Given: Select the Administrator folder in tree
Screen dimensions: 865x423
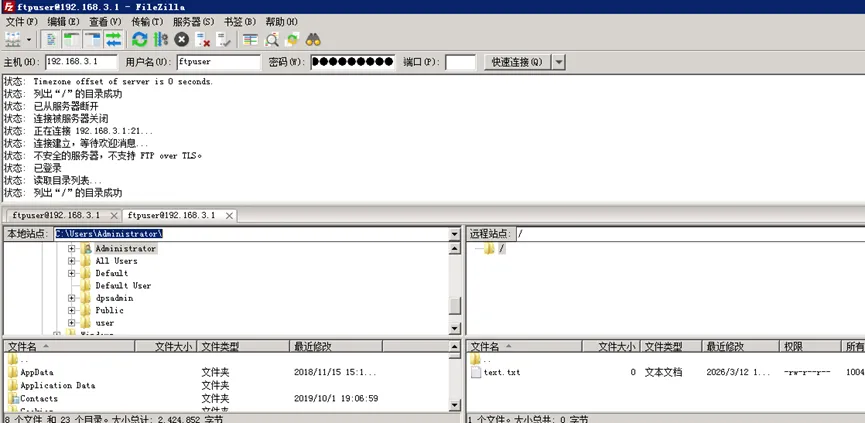Looking at the screenshot, I should (126, 249).
